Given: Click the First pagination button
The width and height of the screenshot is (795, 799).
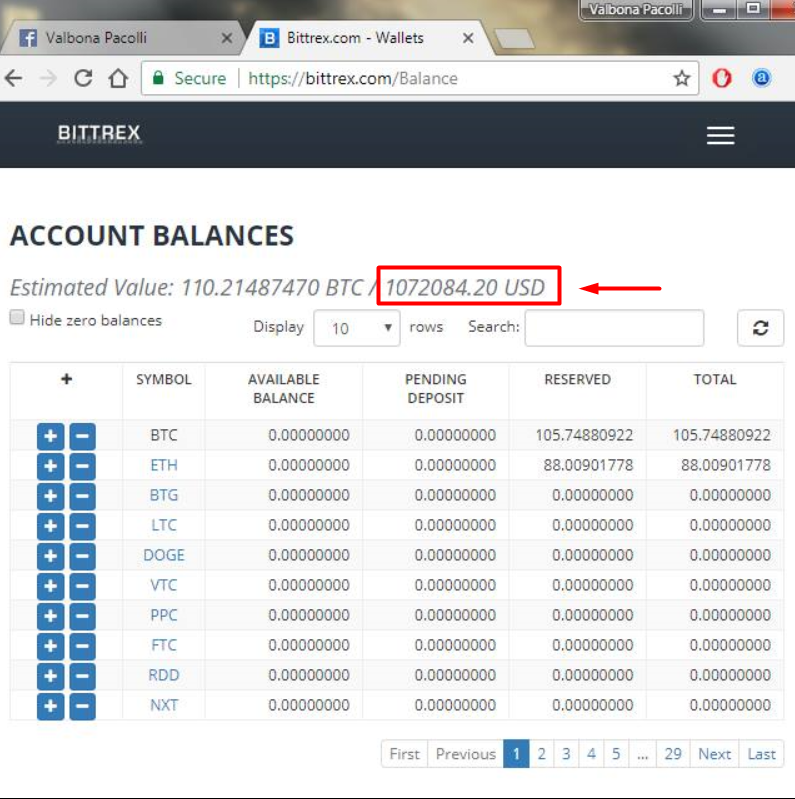Looking at the screenshot, I should point(405,754).
